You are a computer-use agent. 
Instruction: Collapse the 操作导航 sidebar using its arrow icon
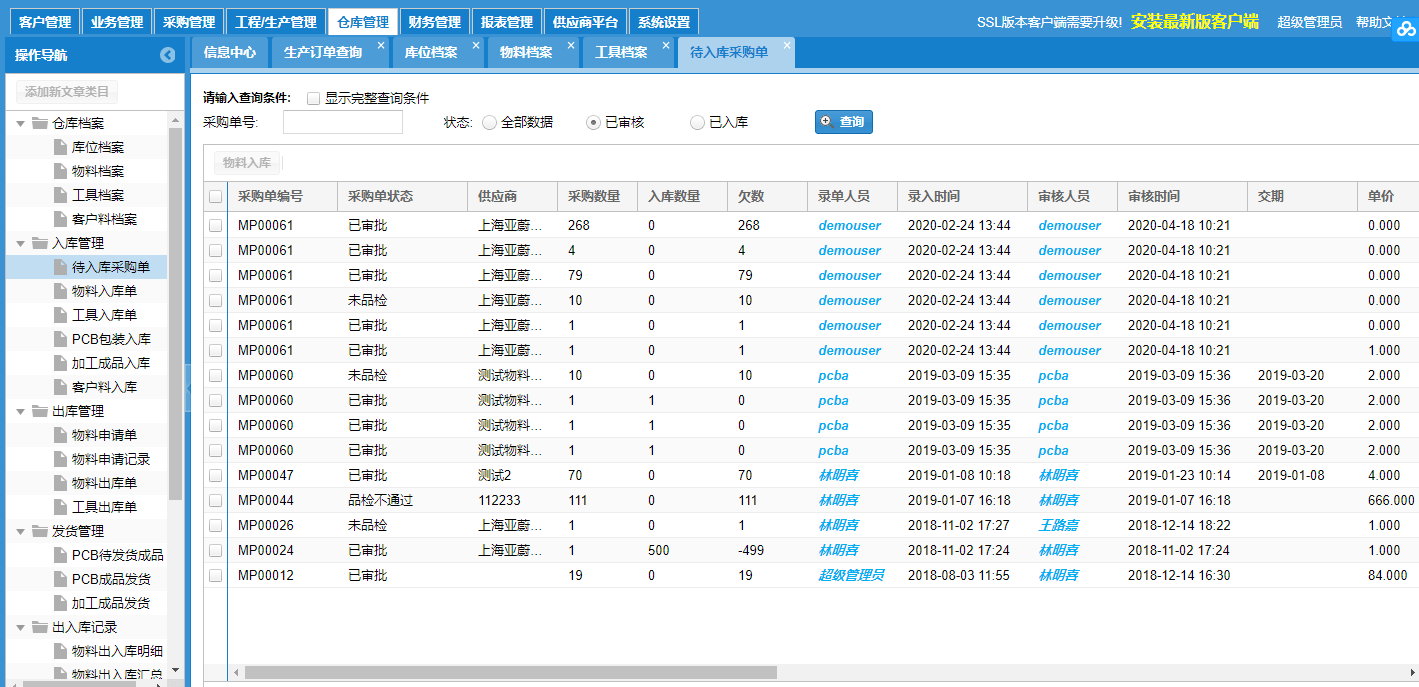[x=168, y=56]
